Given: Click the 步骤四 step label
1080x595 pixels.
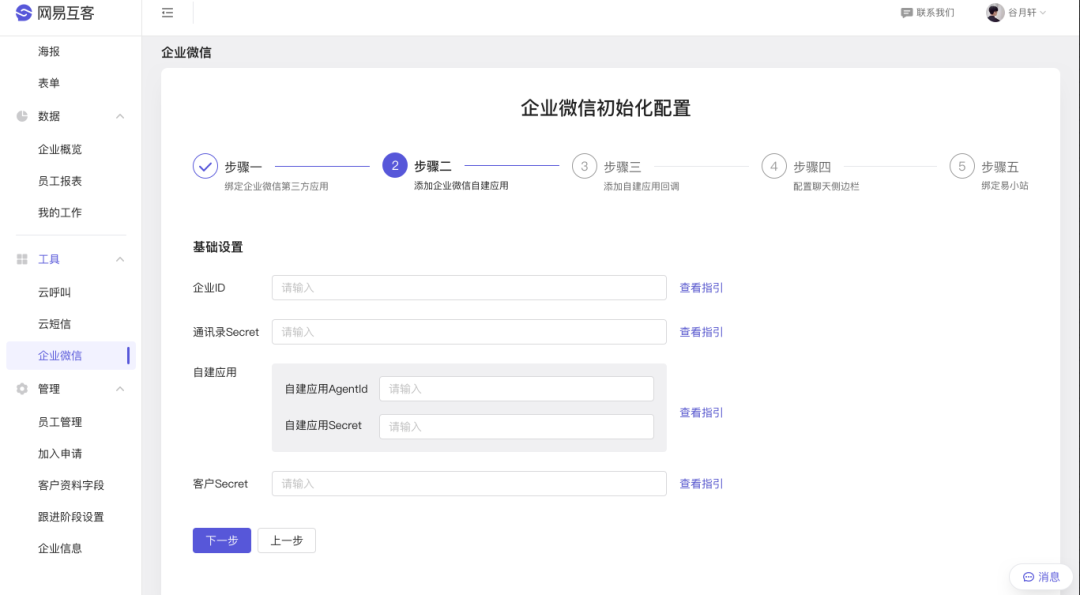Looking at the screenshot, I should pos(812,167).
